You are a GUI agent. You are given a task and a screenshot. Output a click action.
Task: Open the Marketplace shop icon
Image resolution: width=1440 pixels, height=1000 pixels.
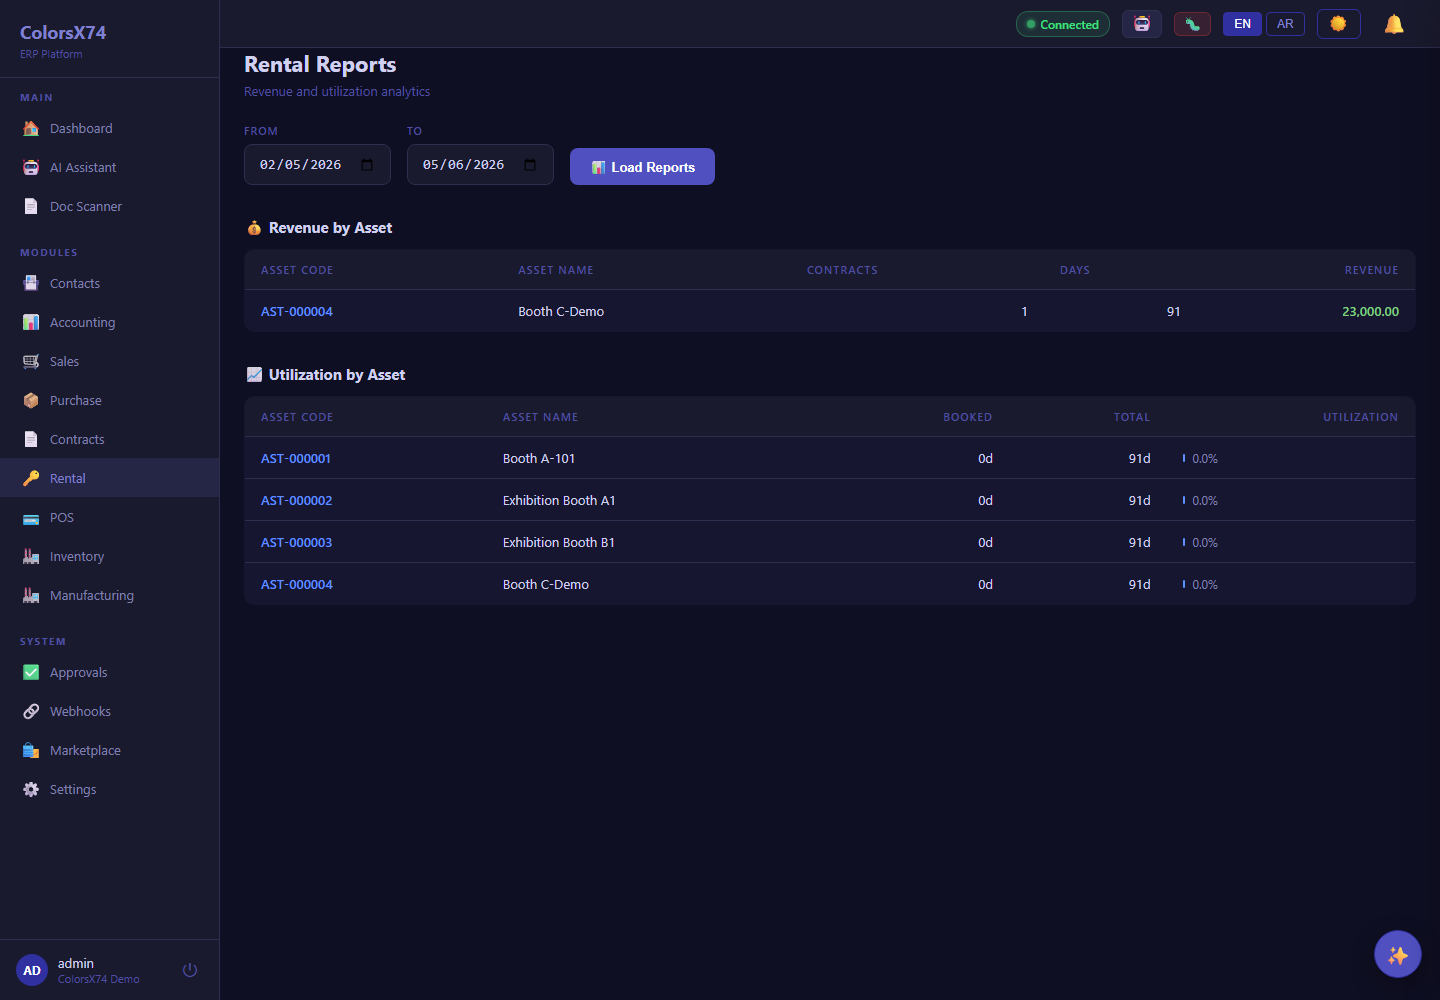tap(31, 751)
